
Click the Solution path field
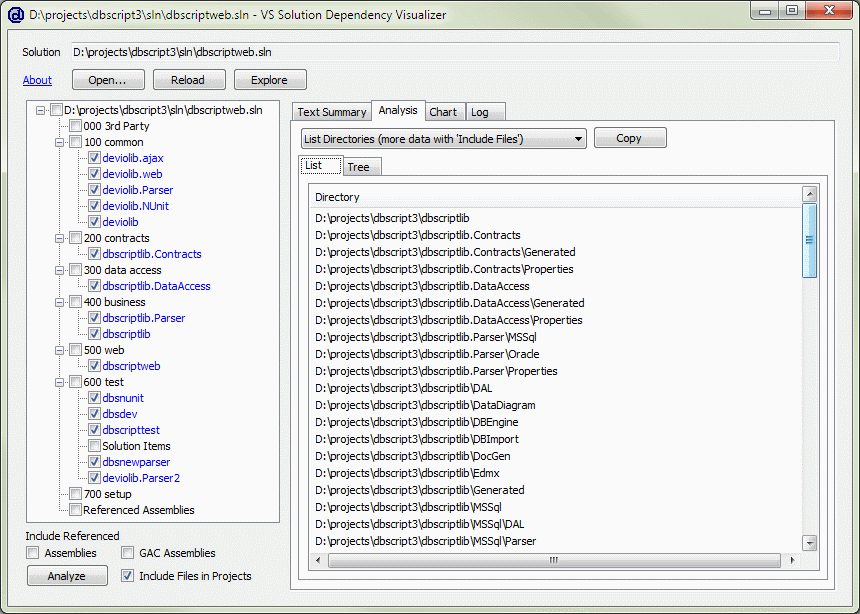[x=455, y=52]
